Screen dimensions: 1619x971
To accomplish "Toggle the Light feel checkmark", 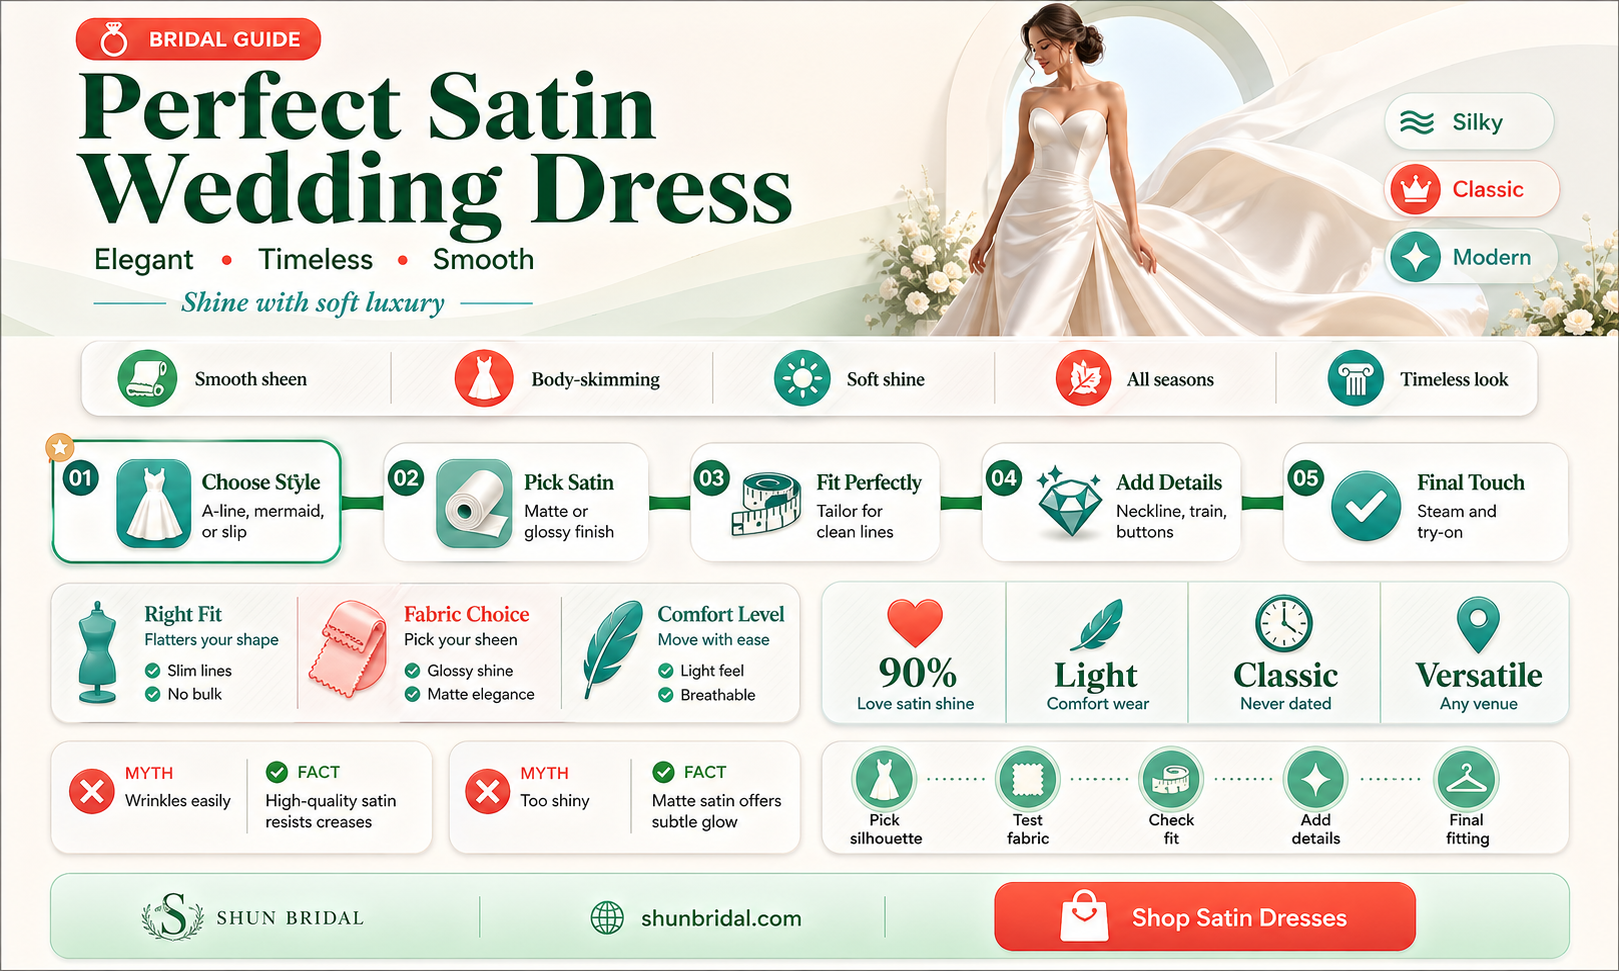I will coord(666,671).
